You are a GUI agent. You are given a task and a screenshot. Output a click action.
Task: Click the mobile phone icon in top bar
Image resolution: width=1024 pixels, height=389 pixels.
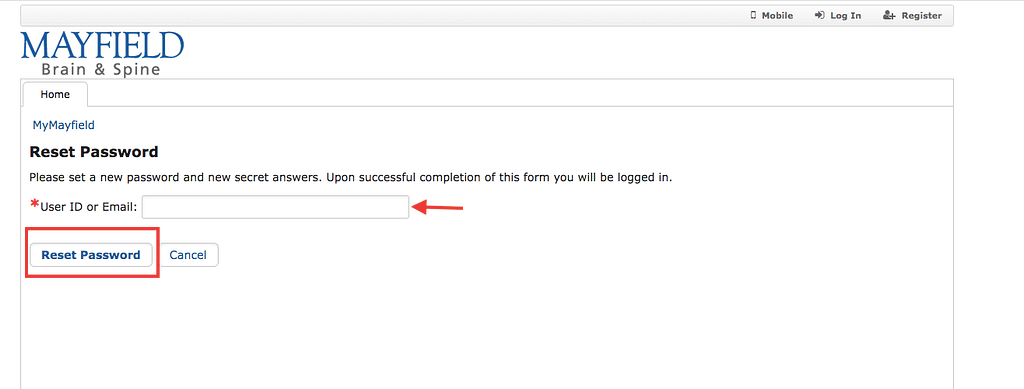754,16
